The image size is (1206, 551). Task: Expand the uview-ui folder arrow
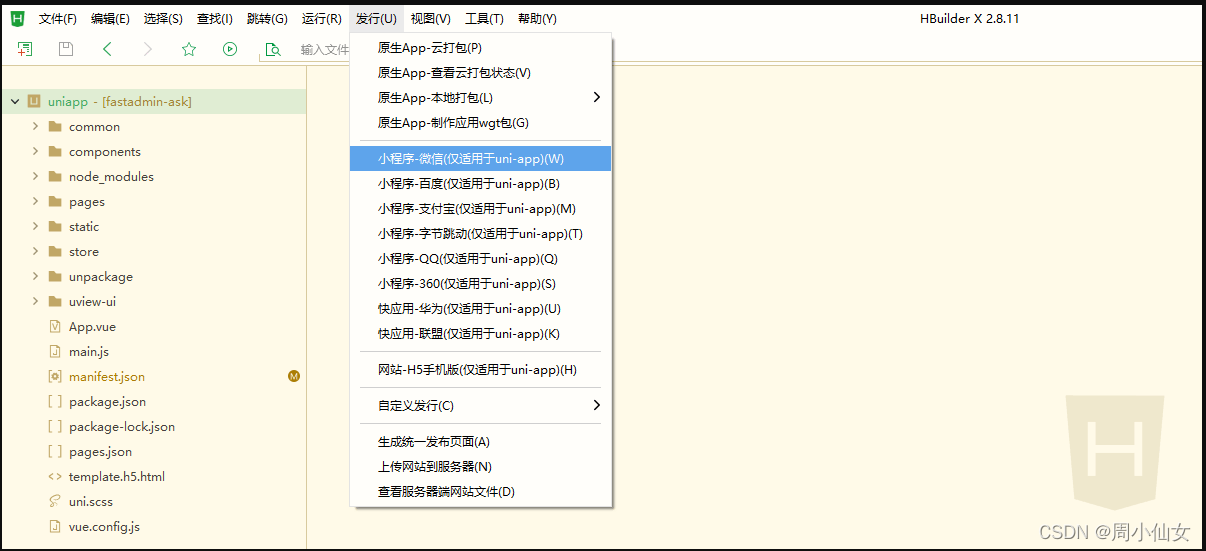coord(35,302)
